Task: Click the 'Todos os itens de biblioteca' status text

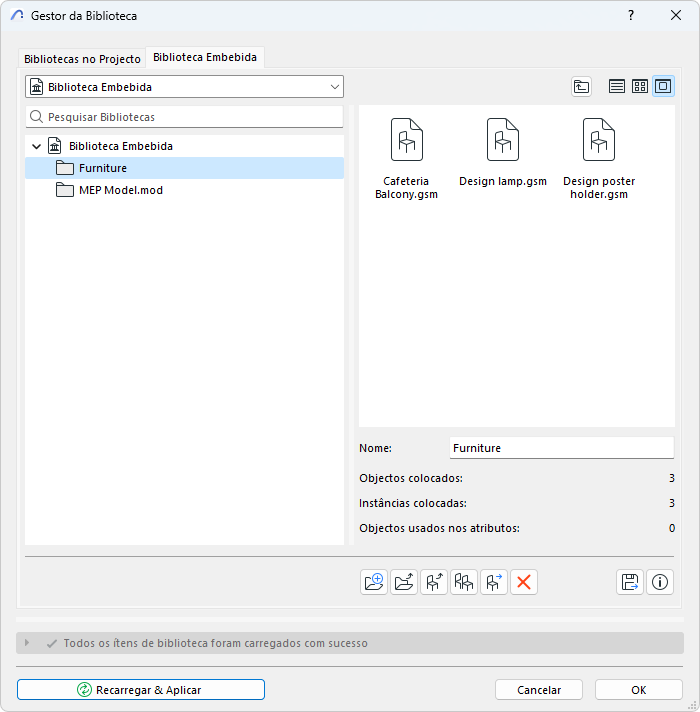Action: point(216,643)
